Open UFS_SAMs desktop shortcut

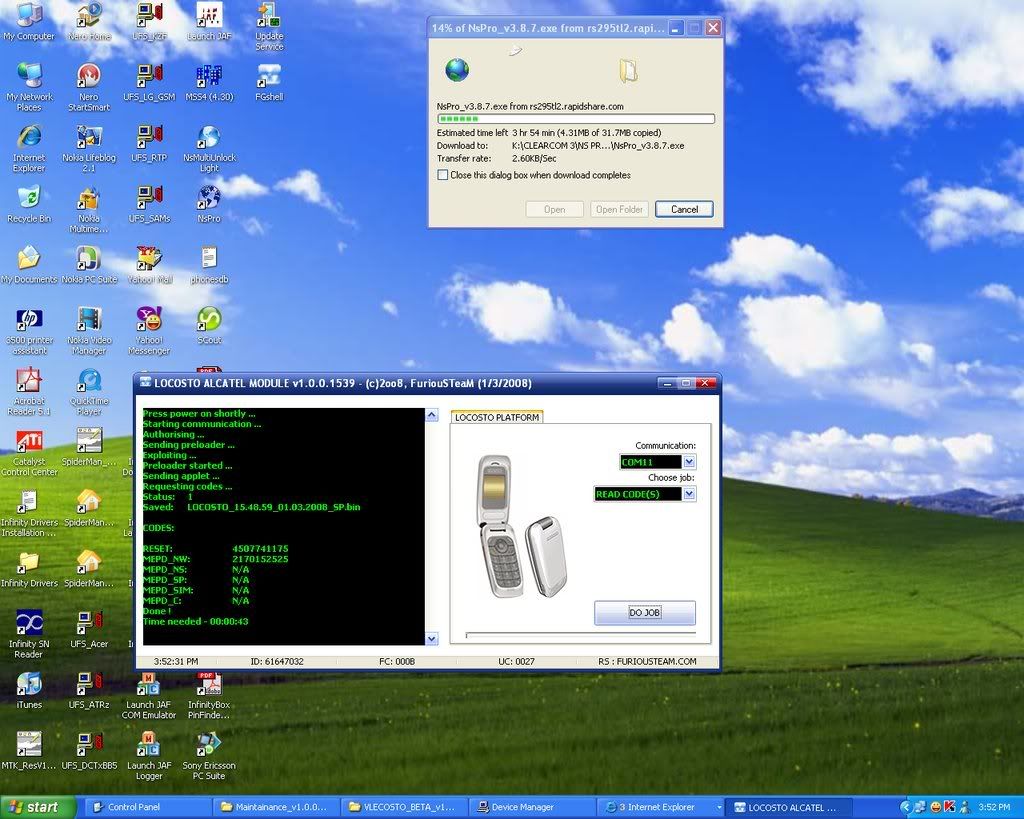click(x=149, y=204)
